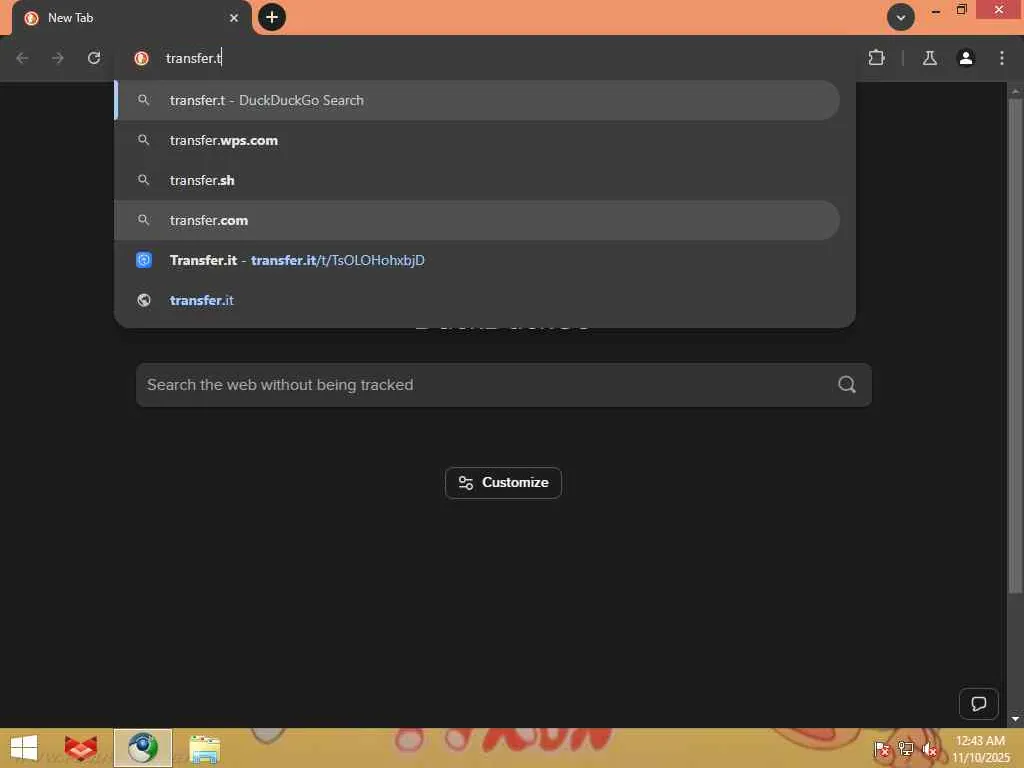
Task: Open the feedback chat bubble button
Action: click(x=978, y=703)
